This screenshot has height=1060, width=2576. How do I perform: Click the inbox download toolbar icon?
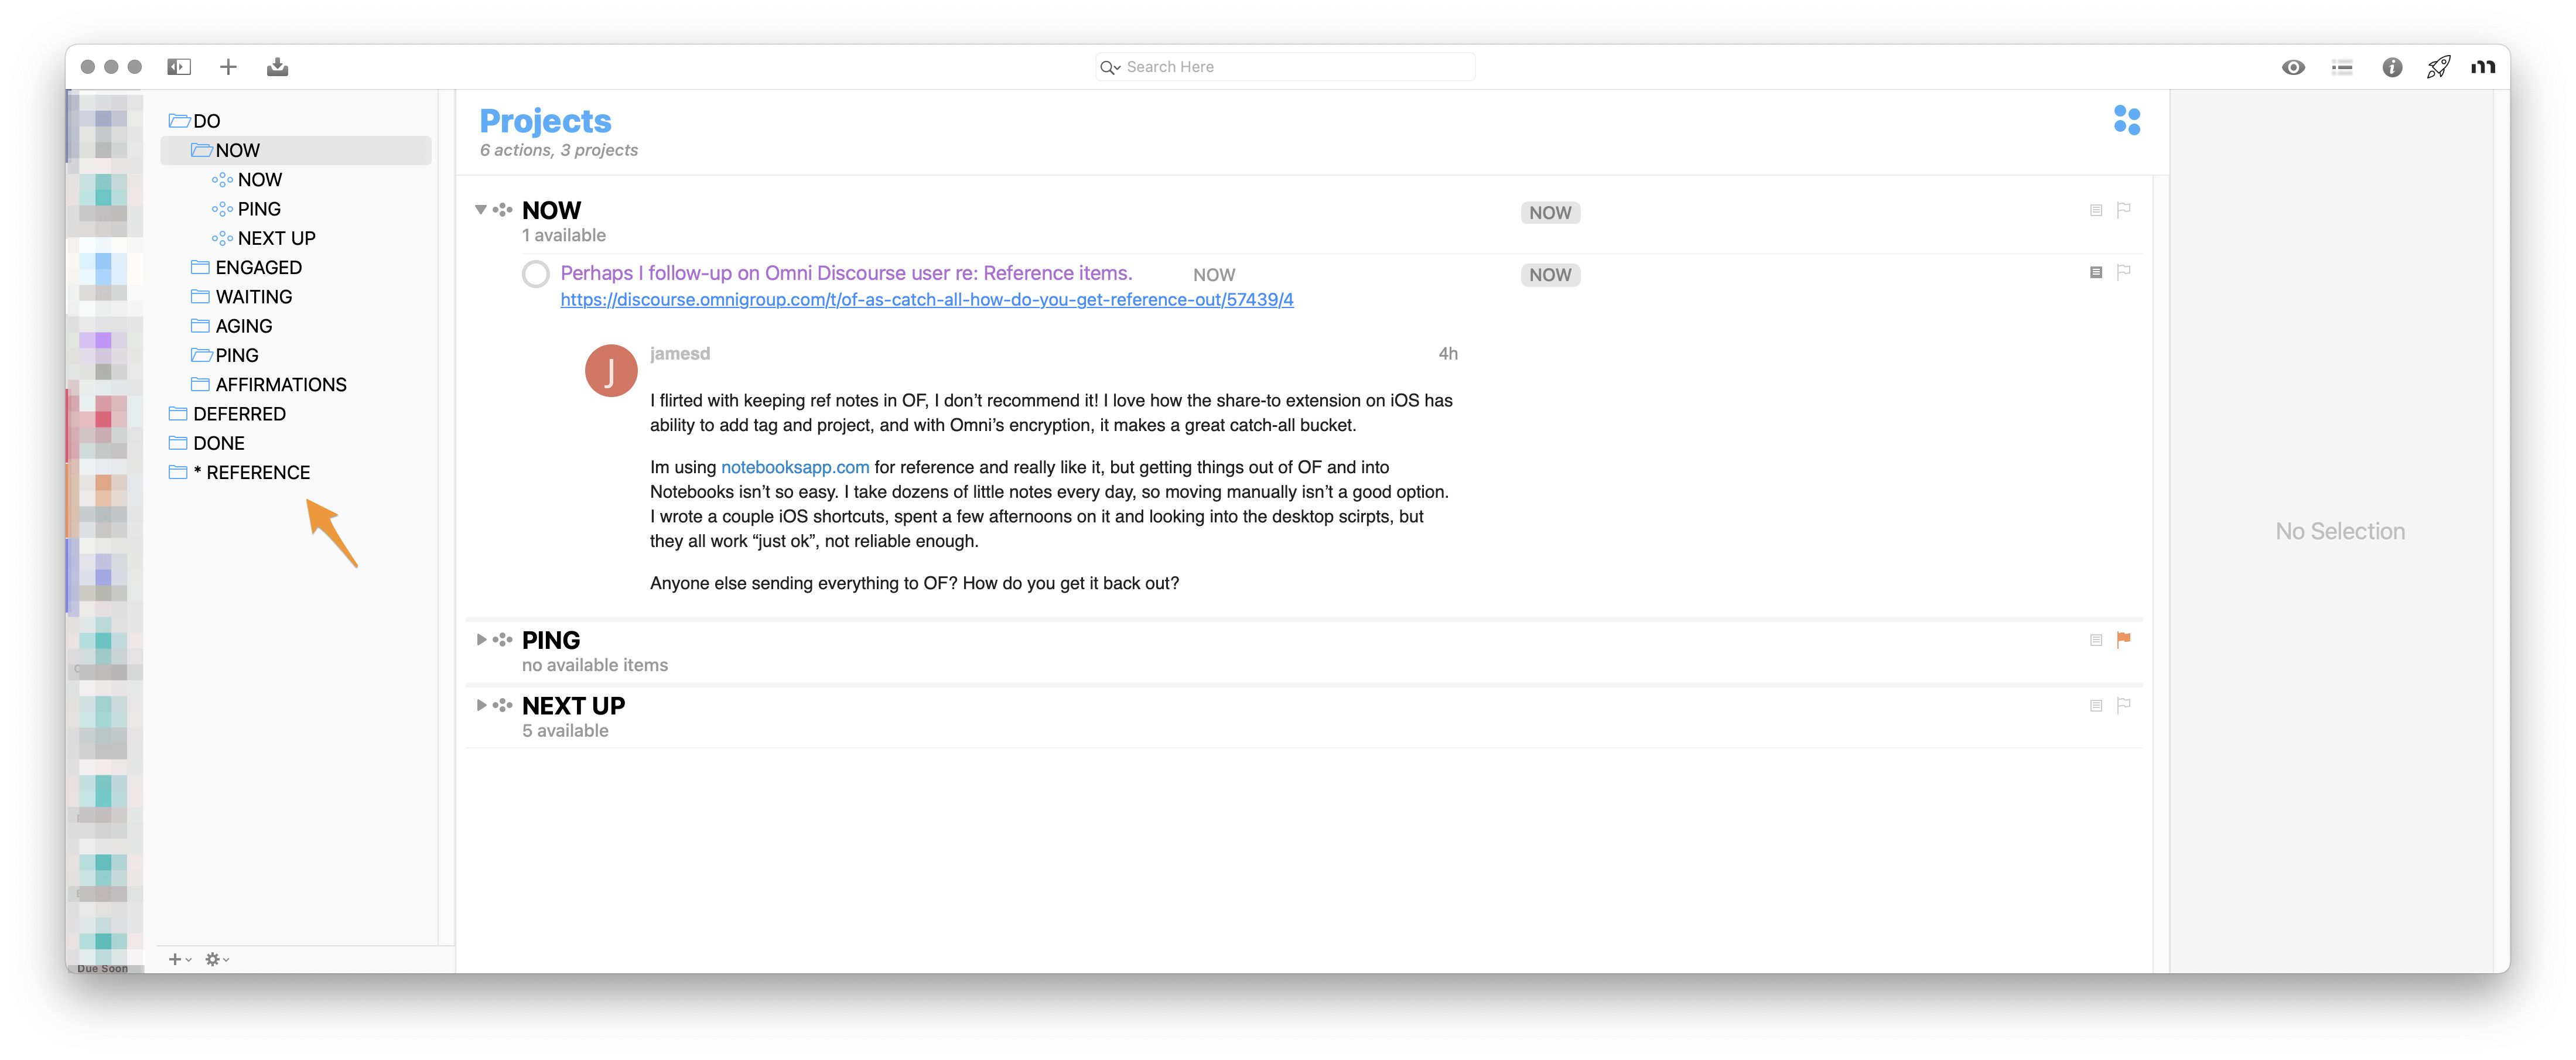pyautogui.click(x=277, y=67)
